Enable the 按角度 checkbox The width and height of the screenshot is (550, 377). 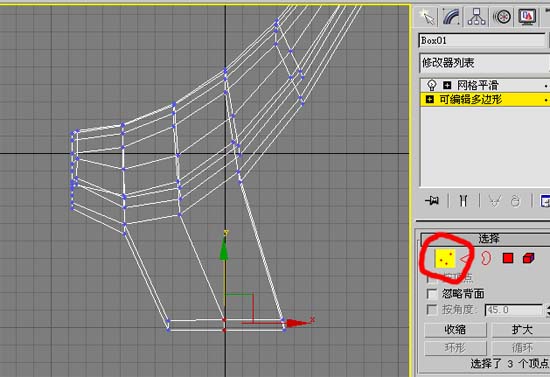[x=432, y=309]
